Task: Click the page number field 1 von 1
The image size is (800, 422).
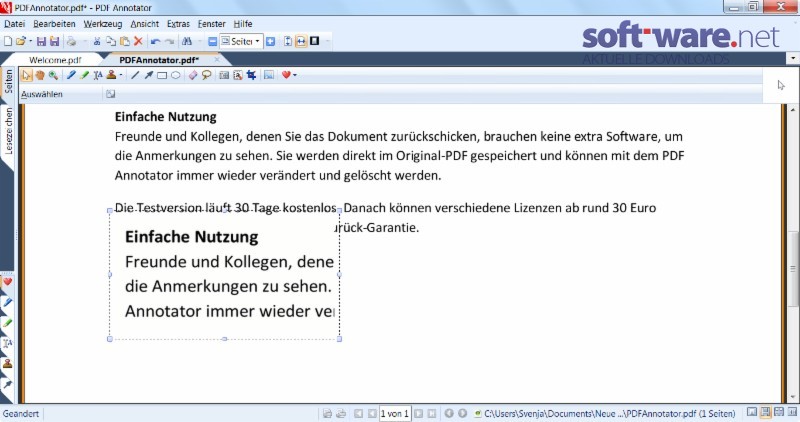Action: point(395,413)
